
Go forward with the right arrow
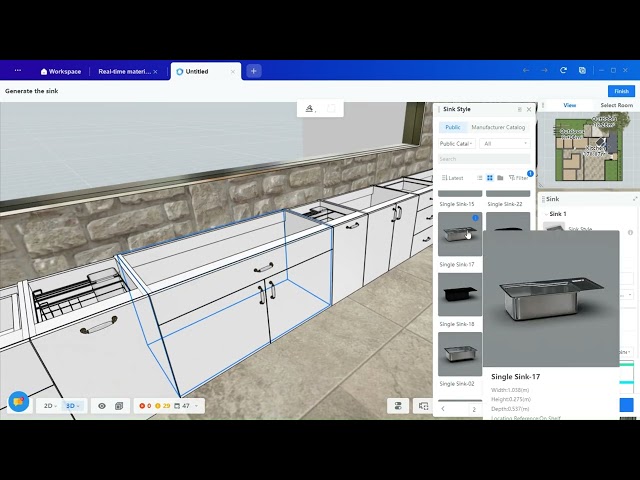(544, 71)
